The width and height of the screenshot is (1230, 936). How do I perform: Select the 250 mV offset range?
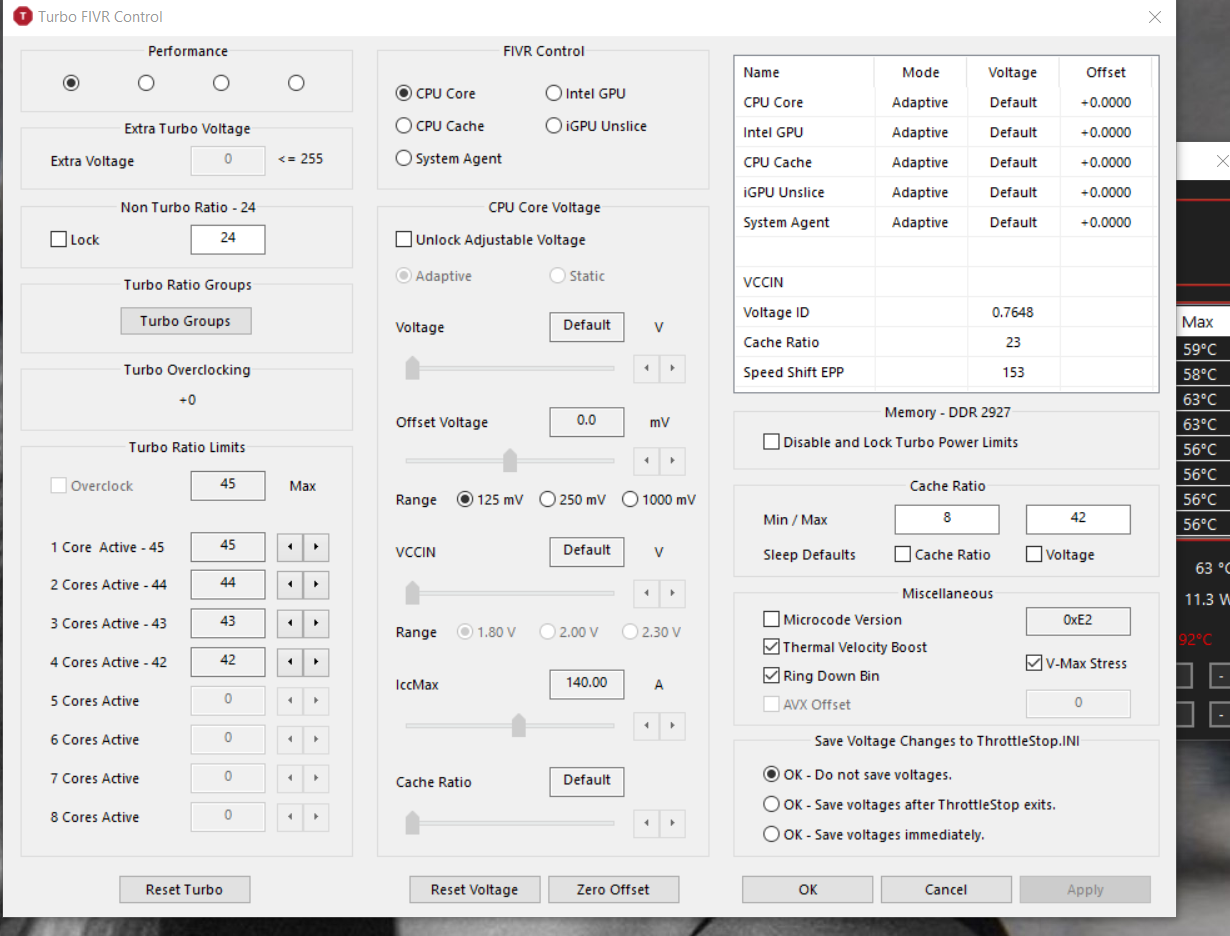point(573,499)
